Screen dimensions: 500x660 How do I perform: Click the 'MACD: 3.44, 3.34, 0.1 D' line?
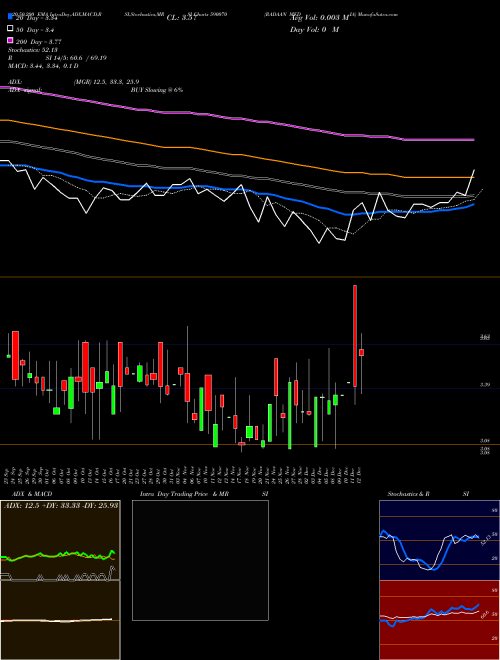43,66
